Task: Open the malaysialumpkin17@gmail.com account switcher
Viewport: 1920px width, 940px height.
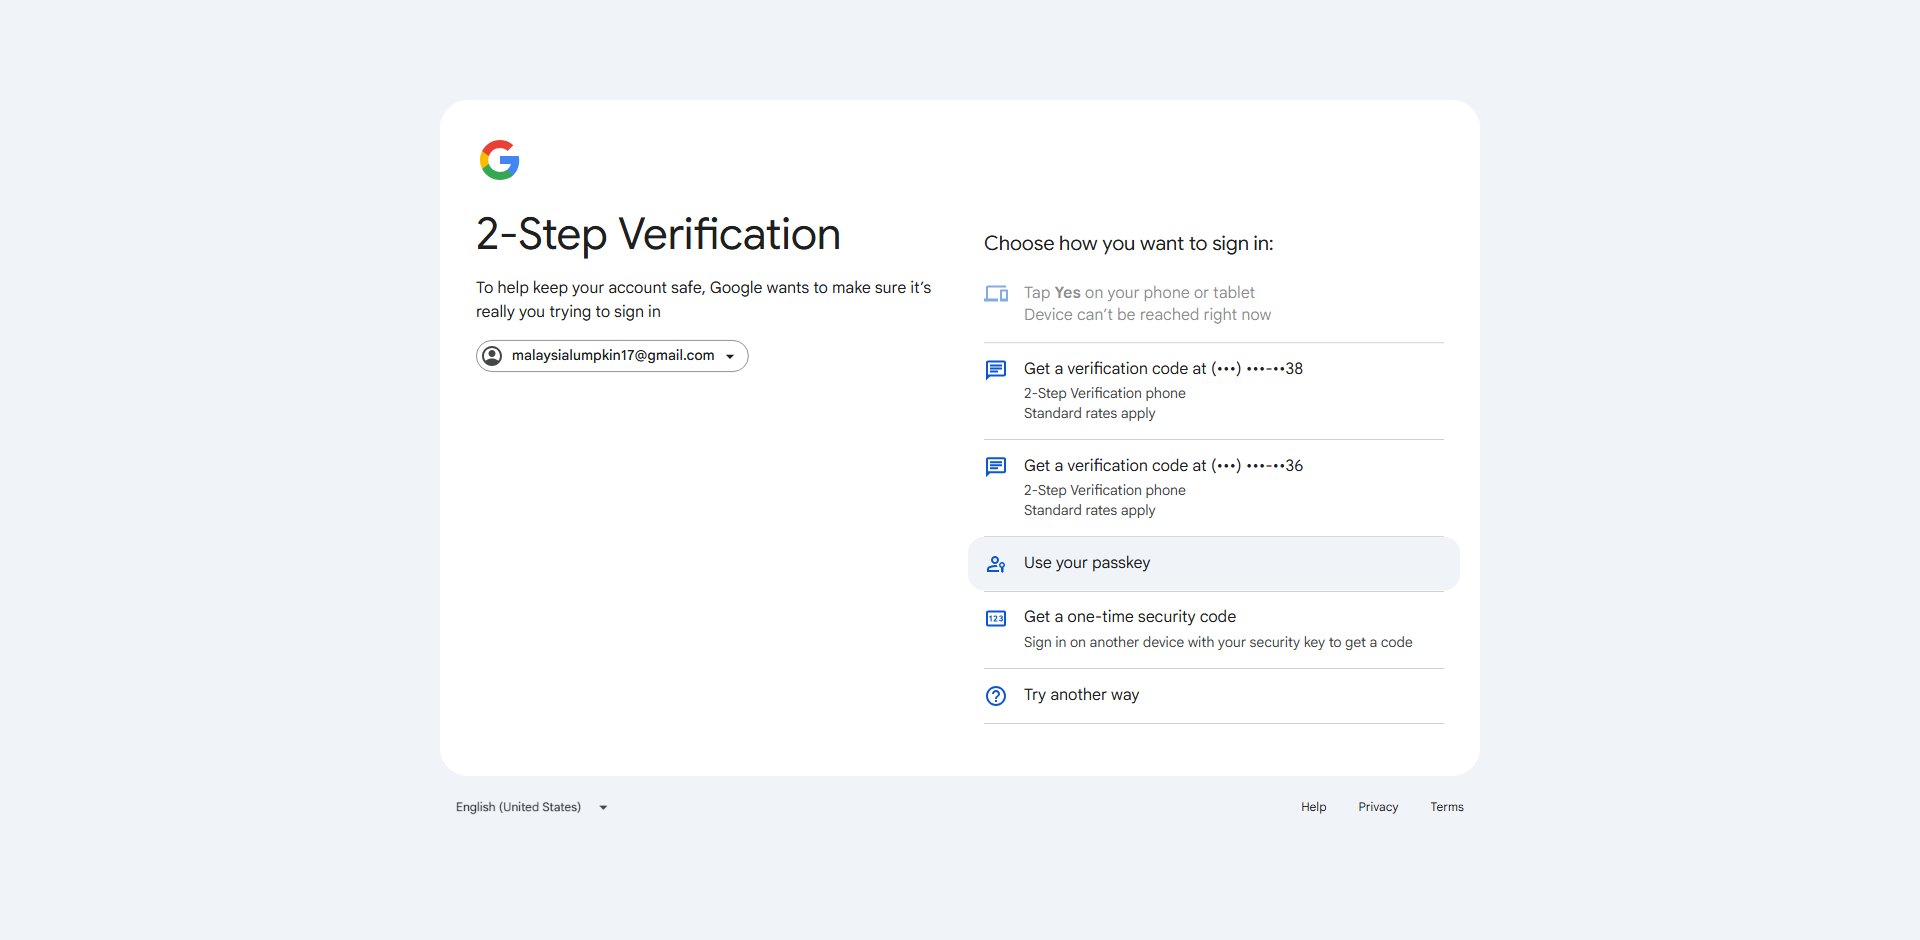Action: (x=612, y=356)
